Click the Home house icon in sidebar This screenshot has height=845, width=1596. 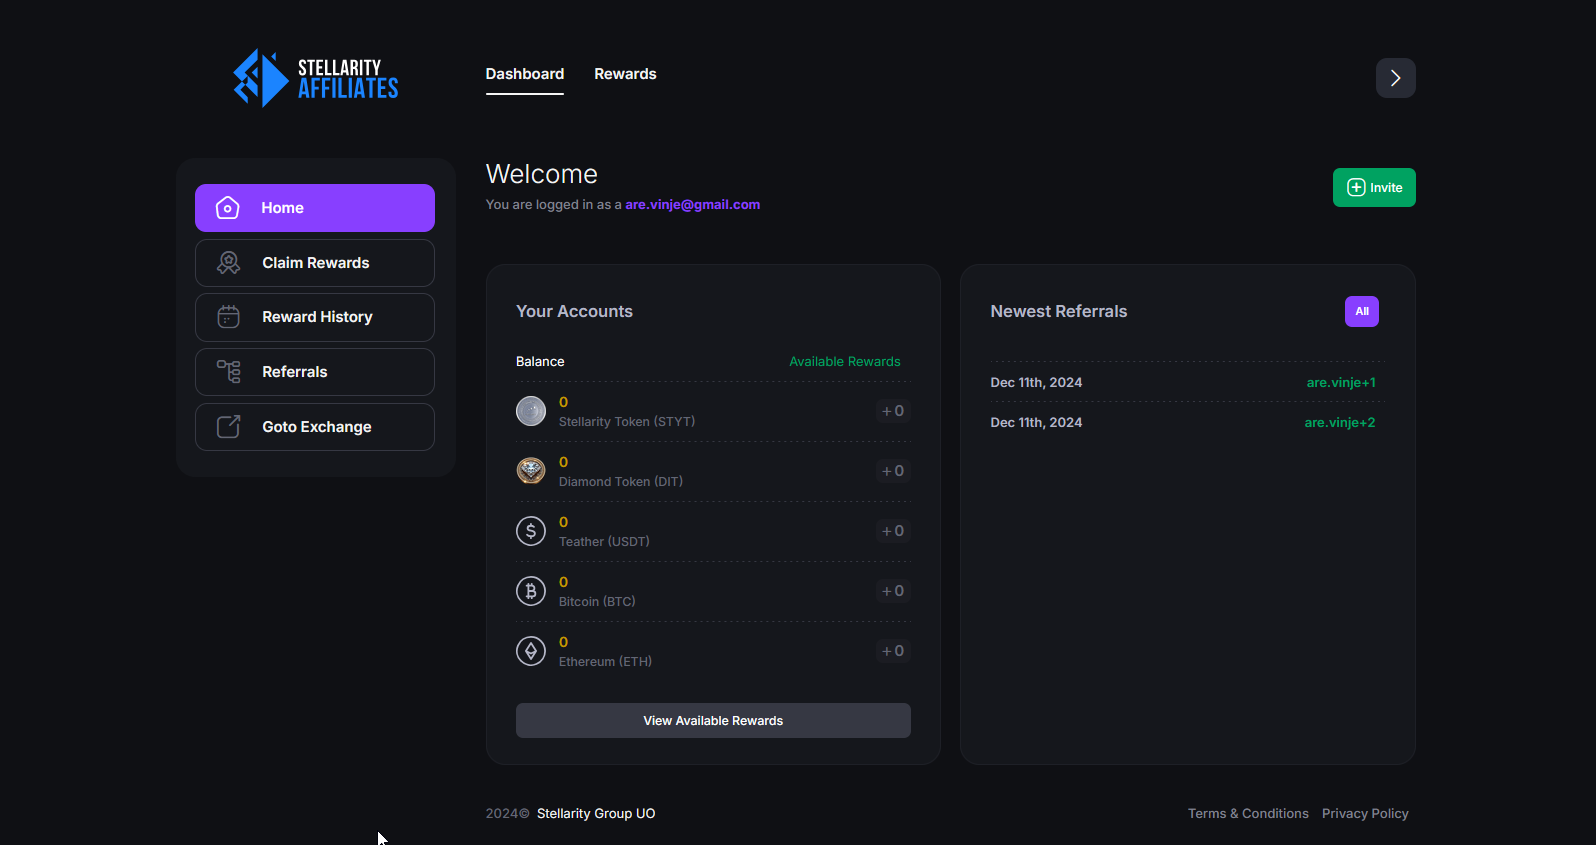pos(228,208)
